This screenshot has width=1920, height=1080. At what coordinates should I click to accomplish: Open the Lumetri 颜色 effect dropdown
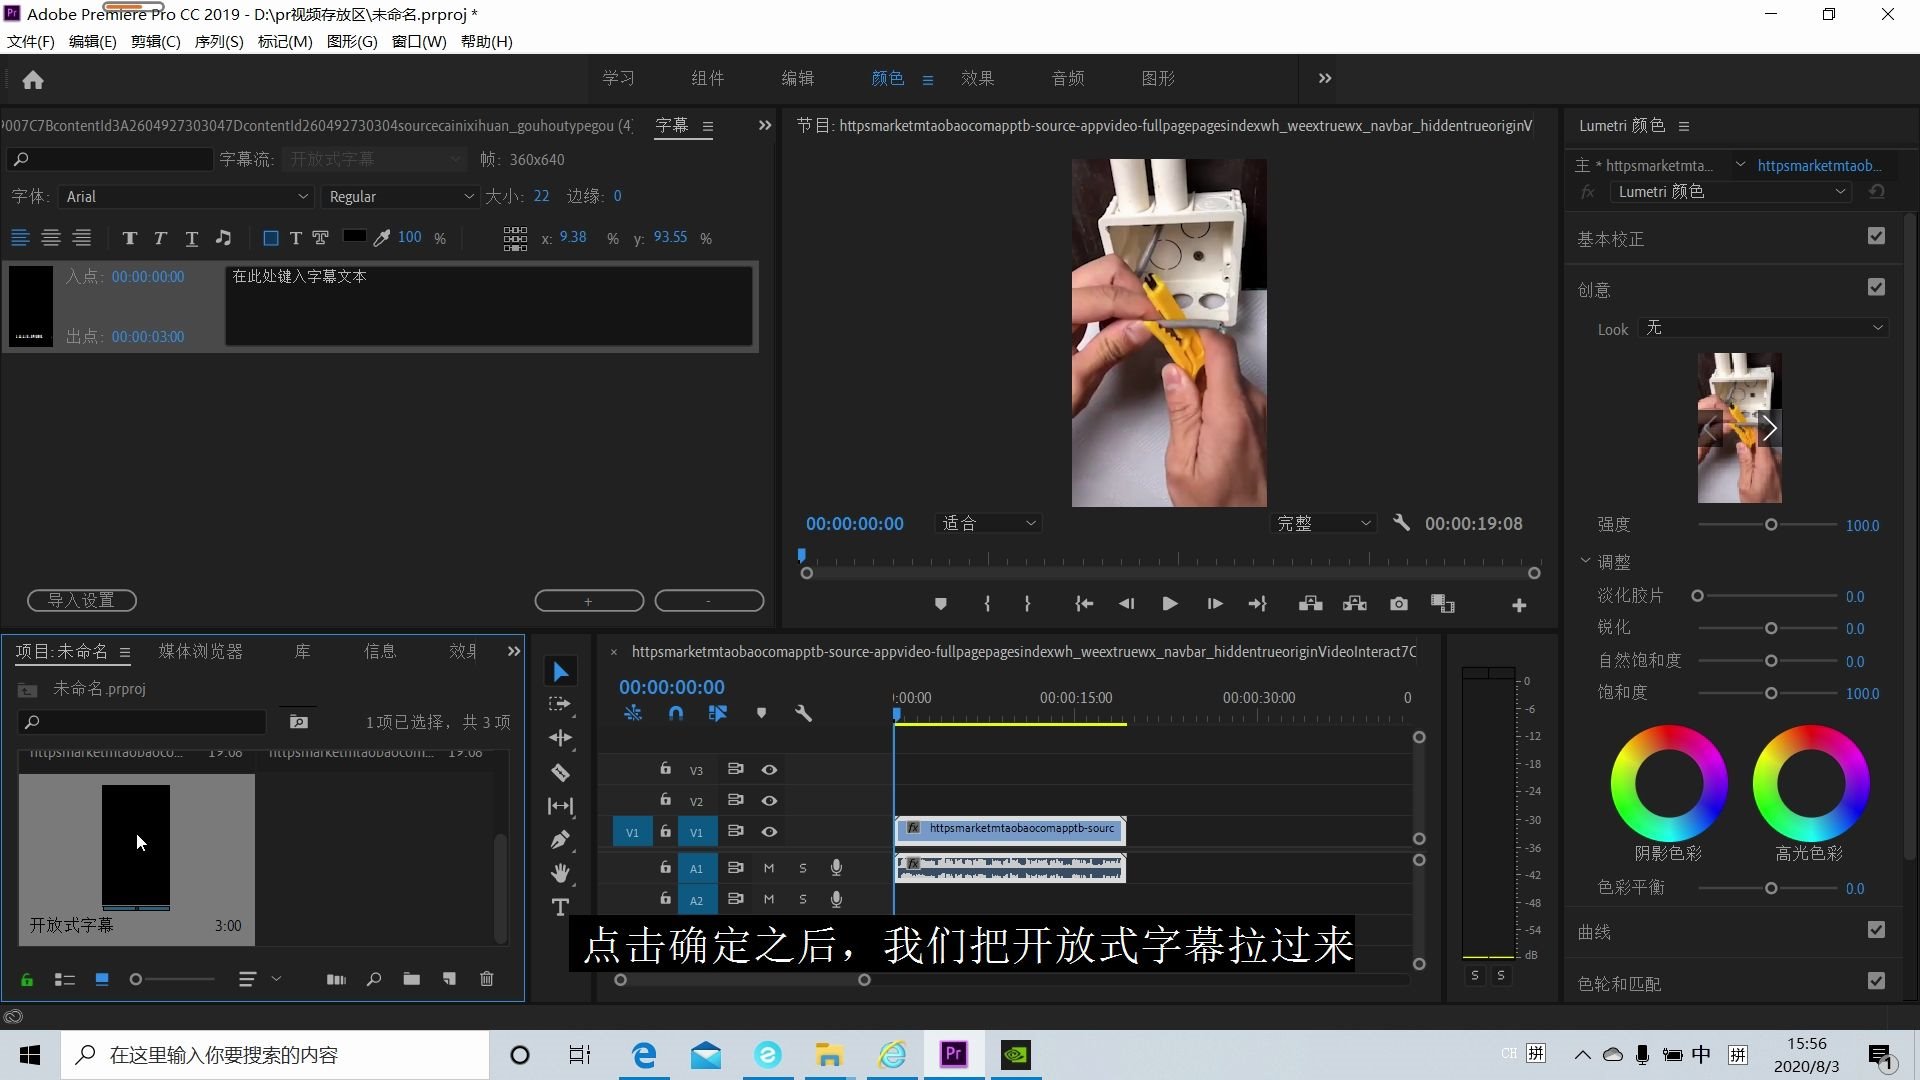tap(1730, 192)
